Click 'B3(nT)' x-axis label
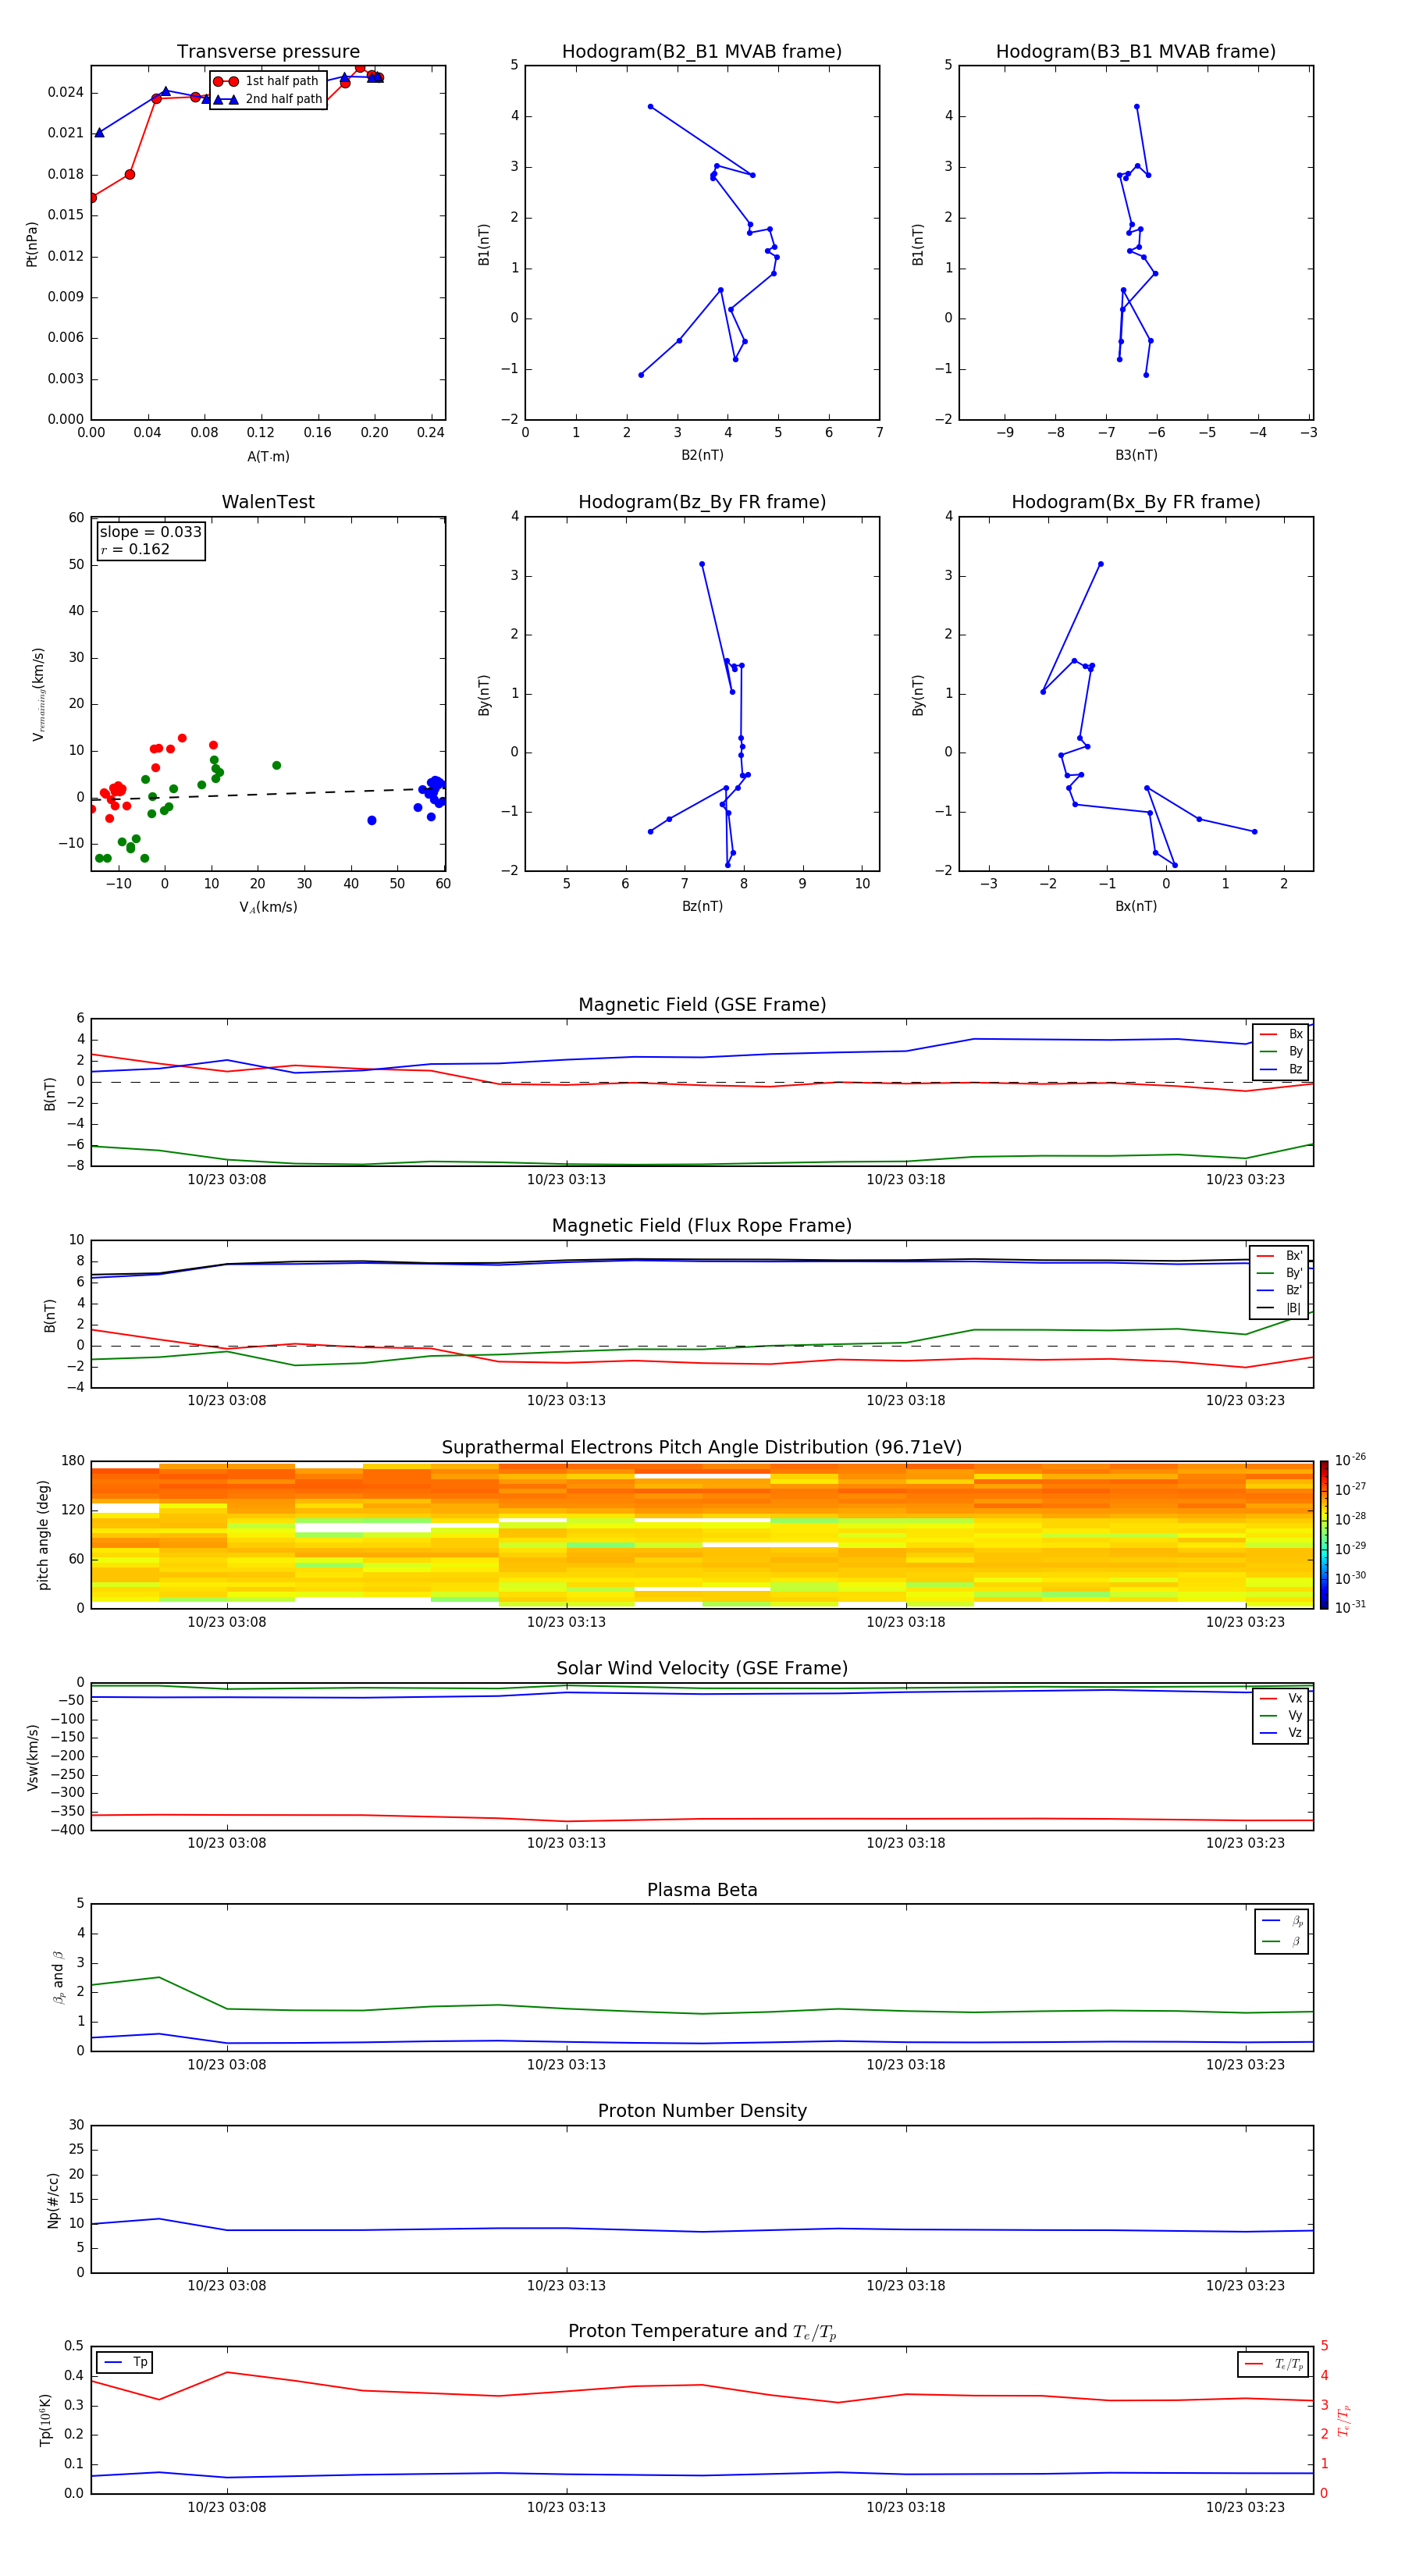Screen dimensions: 1405x2576 pyautogui.click(x=1136, y=456)
